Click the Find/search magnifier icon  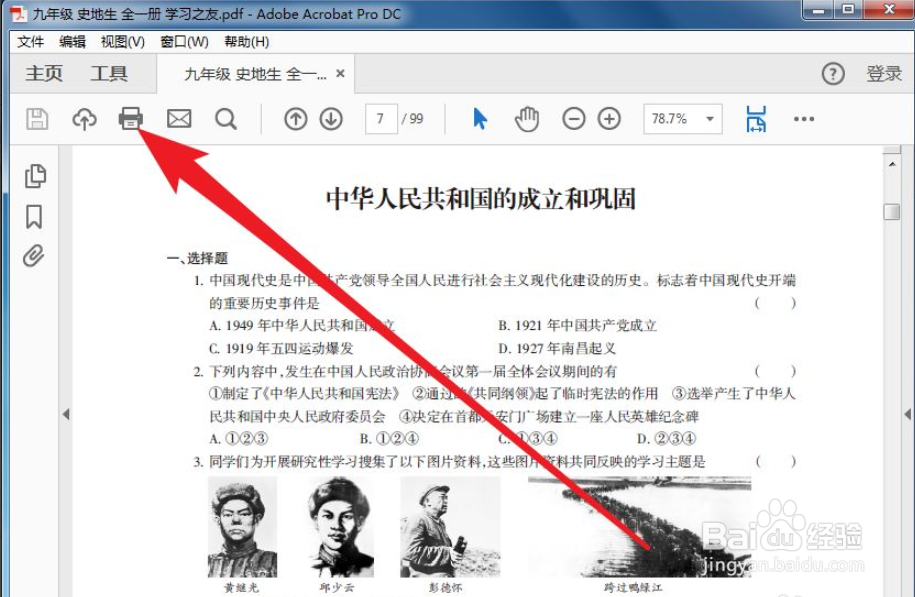coord(226,118)
